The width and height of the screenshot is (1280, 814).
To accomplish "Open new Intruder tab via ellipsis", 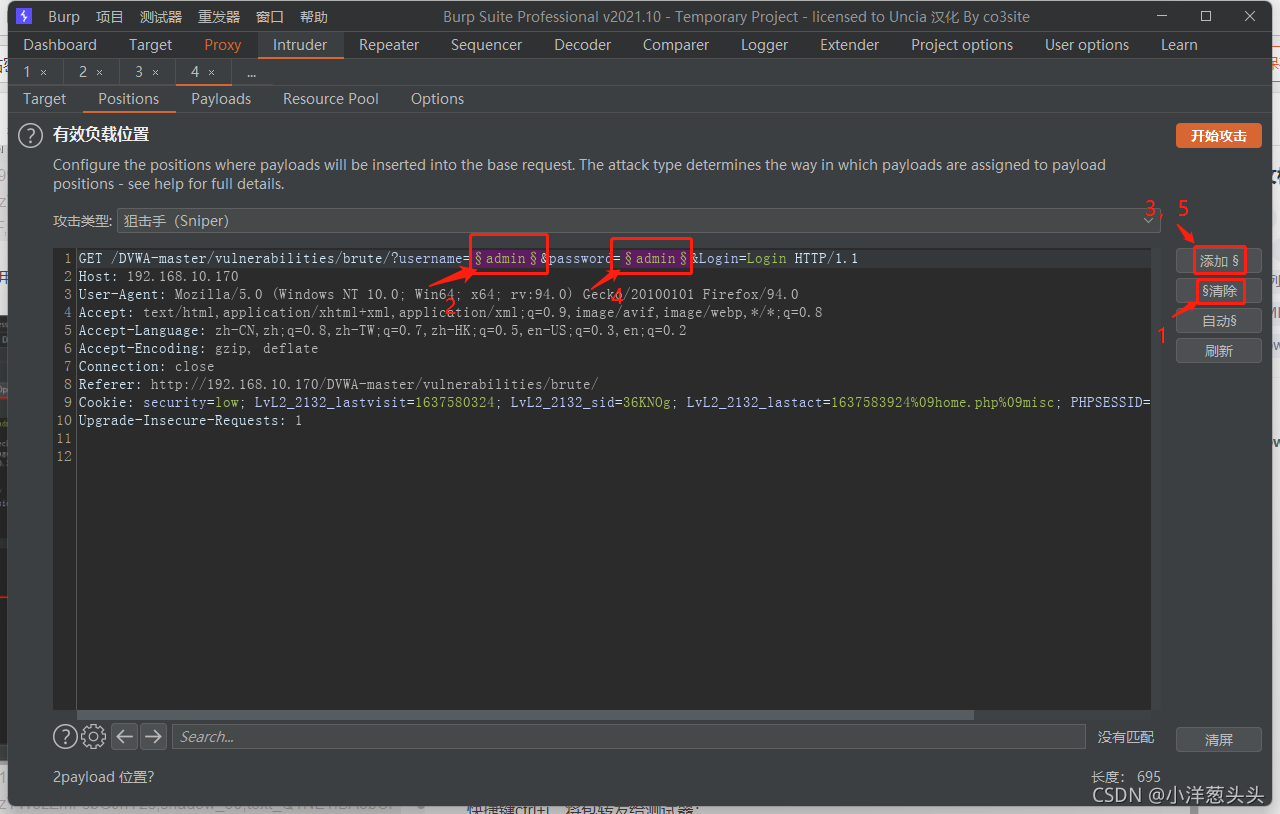I will click(251, 72).
